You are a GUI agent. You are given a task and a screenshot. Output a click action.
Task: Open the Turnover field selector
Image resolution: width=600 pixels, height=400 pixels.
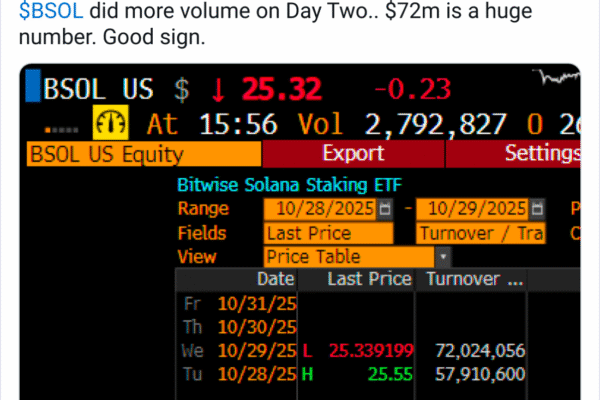coord(480,233)
